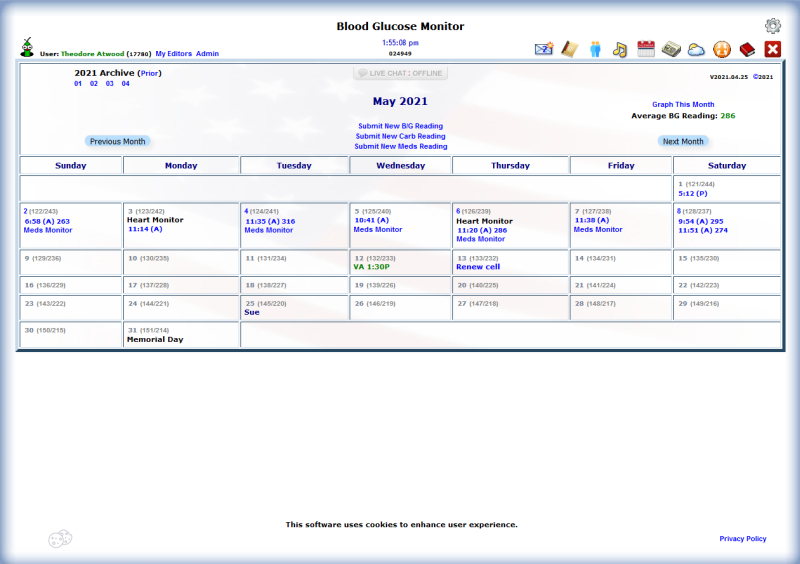
Task: Click user name Theodore Atwood
Action: (x=92, y=54)
